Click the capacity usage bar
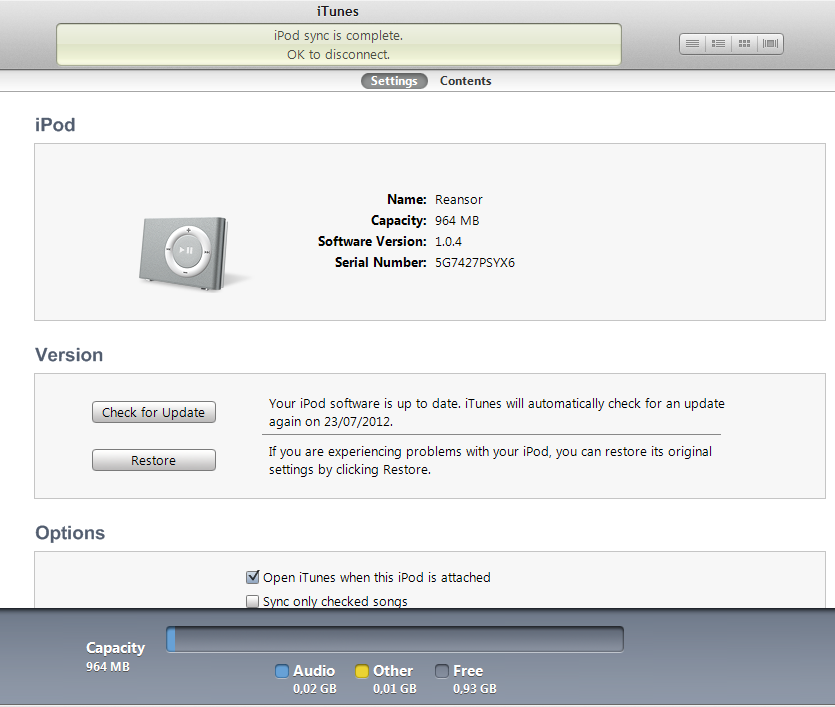 pos(395,639)
